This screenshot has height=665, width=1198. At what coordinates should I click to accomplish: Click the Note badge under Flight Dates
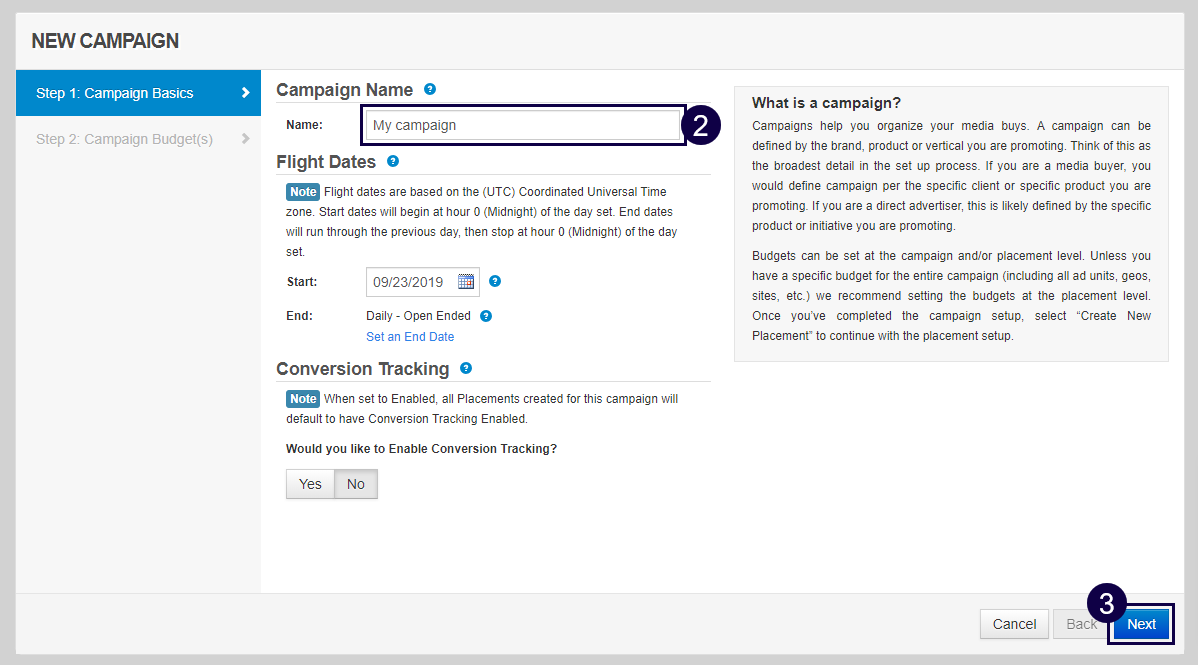tap(303, 191)
